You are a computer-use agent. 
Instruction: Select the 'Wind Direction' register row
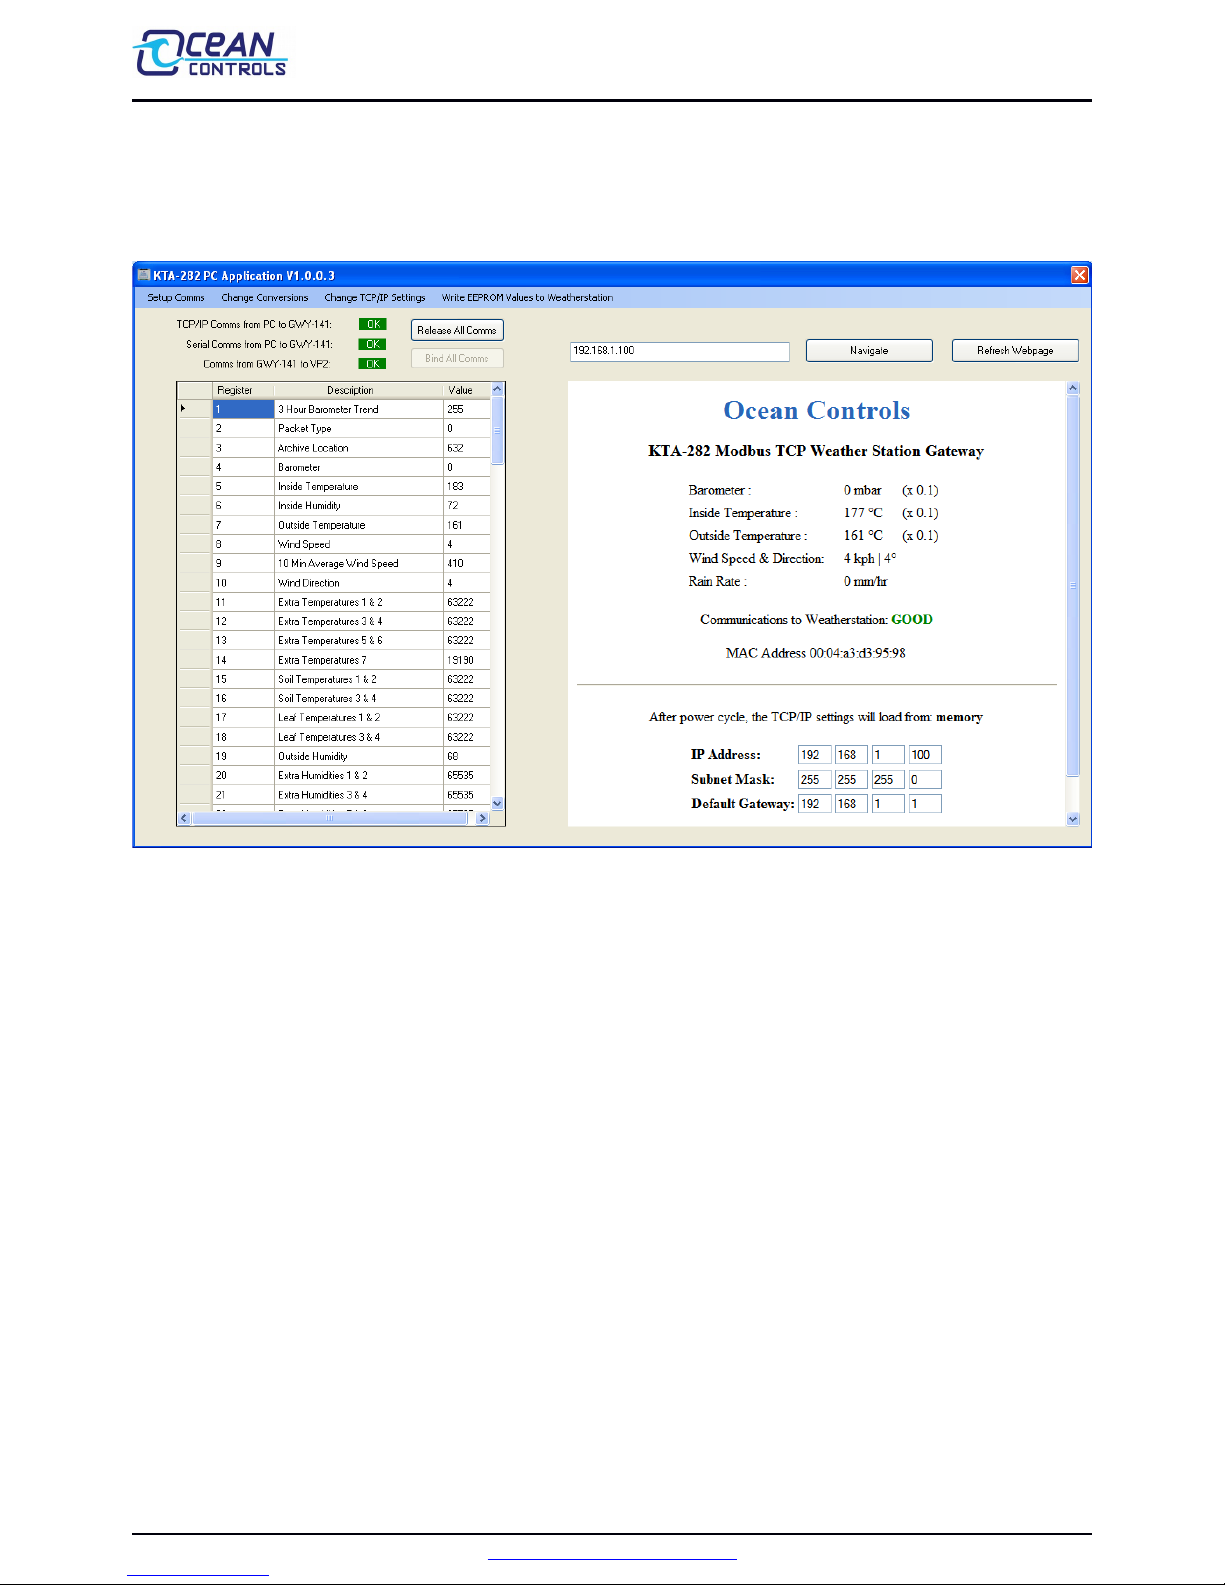(x=334, y=583)
